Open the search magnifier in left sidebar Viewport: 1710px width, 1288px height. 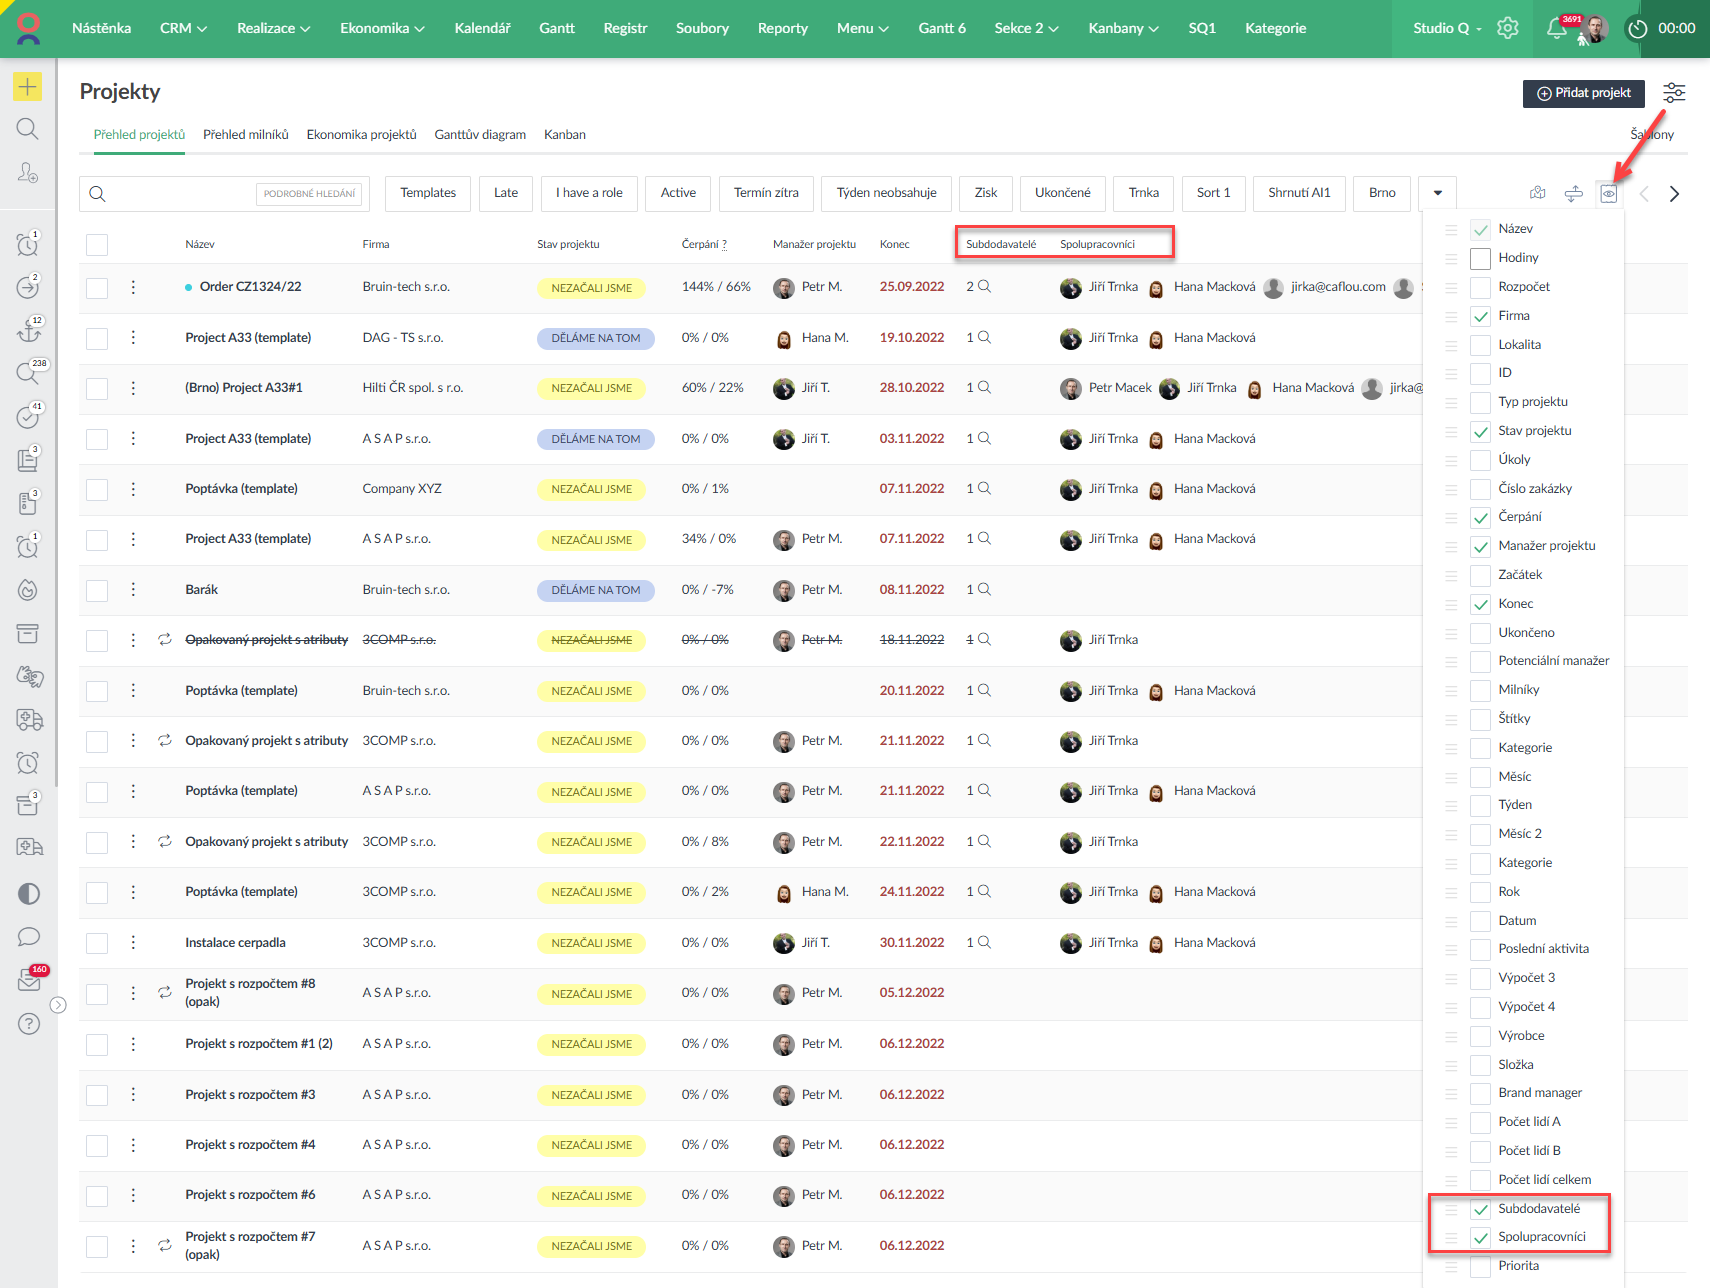pos(27,129)
